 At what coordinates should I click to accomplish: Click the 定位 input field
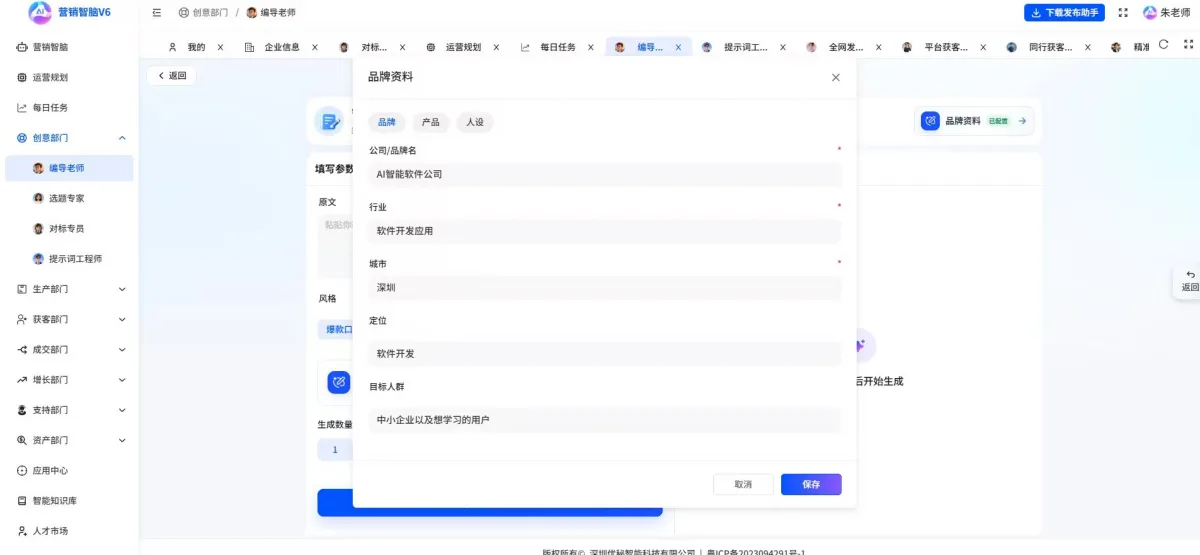pyautogui.click(x=605, y=354)
